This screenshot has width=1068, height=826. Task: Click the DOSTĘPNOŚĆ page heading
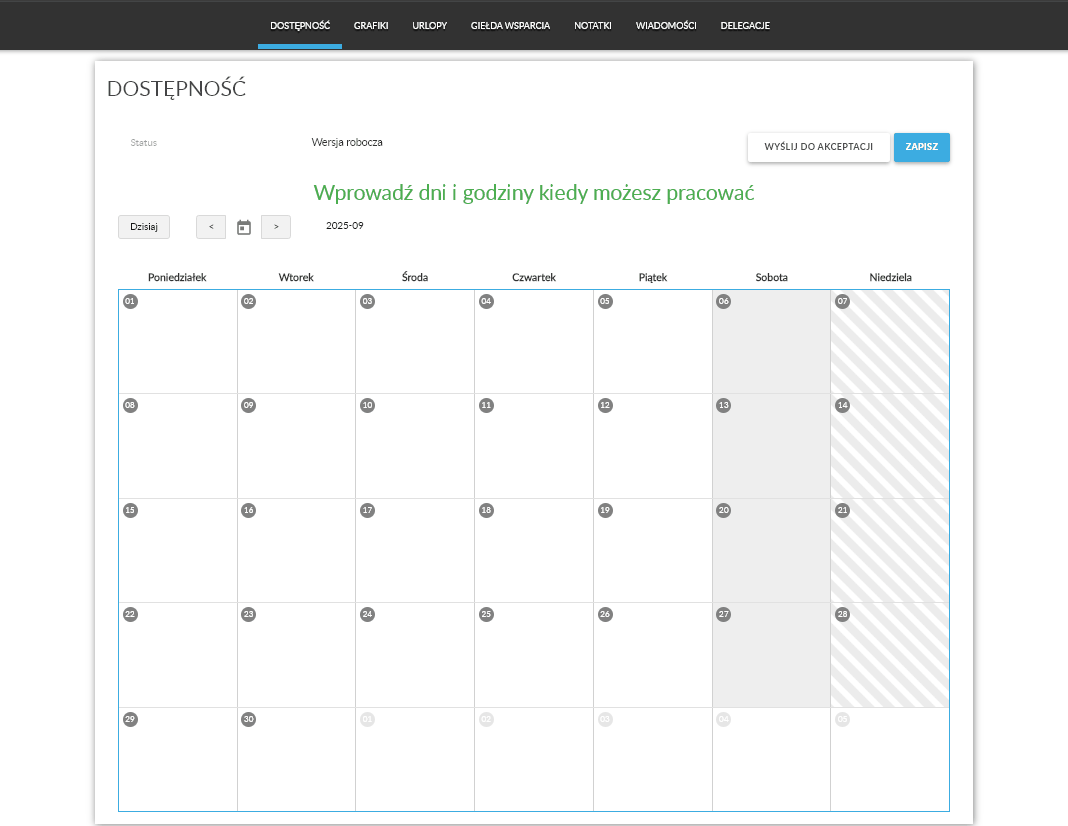point(176,89)
